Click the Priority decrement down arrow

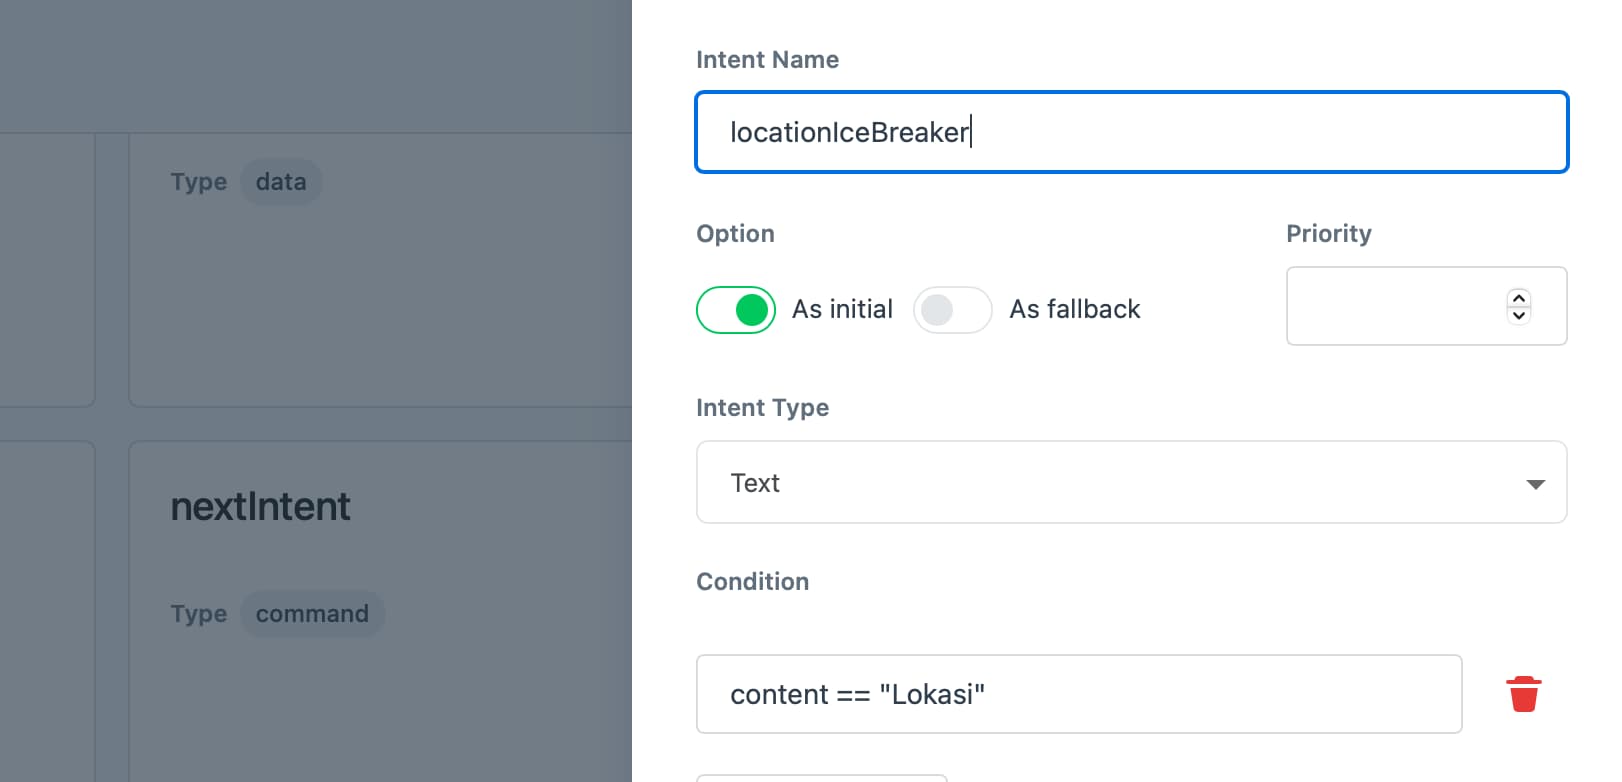1518,315
